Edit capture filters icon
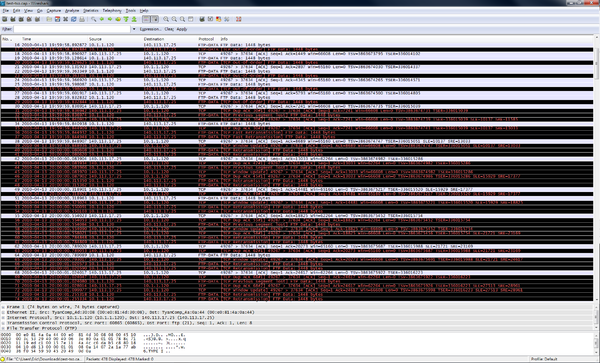 coord(202,19)
